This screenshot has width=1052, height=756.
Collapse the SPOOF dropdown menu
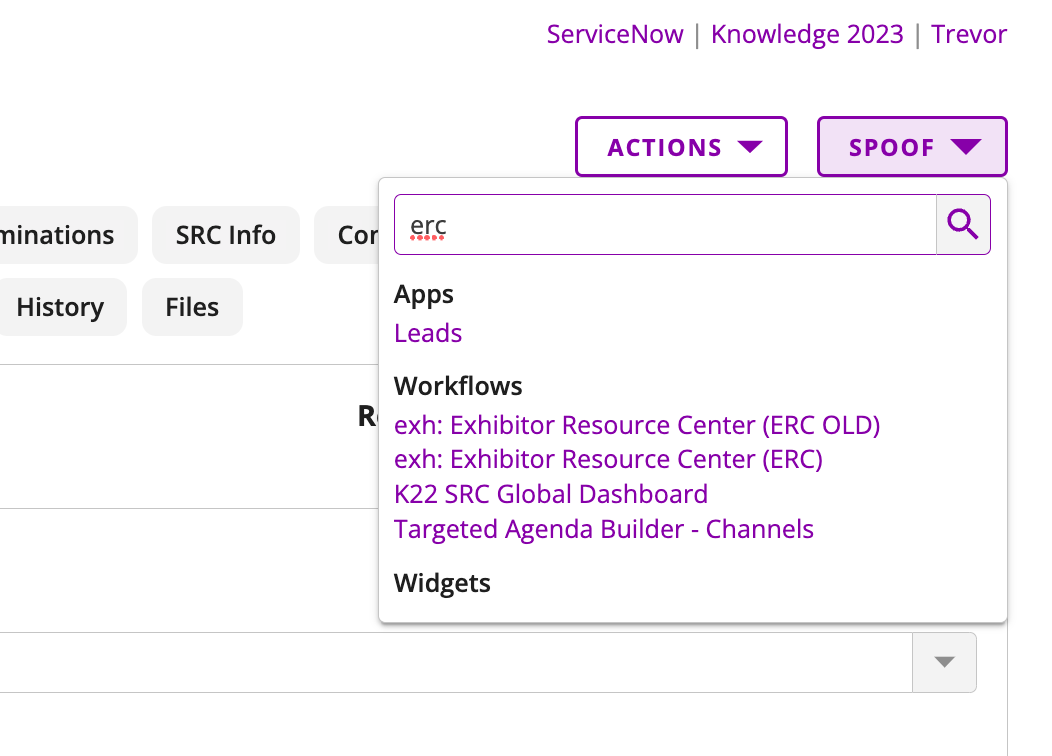point(911,147)
